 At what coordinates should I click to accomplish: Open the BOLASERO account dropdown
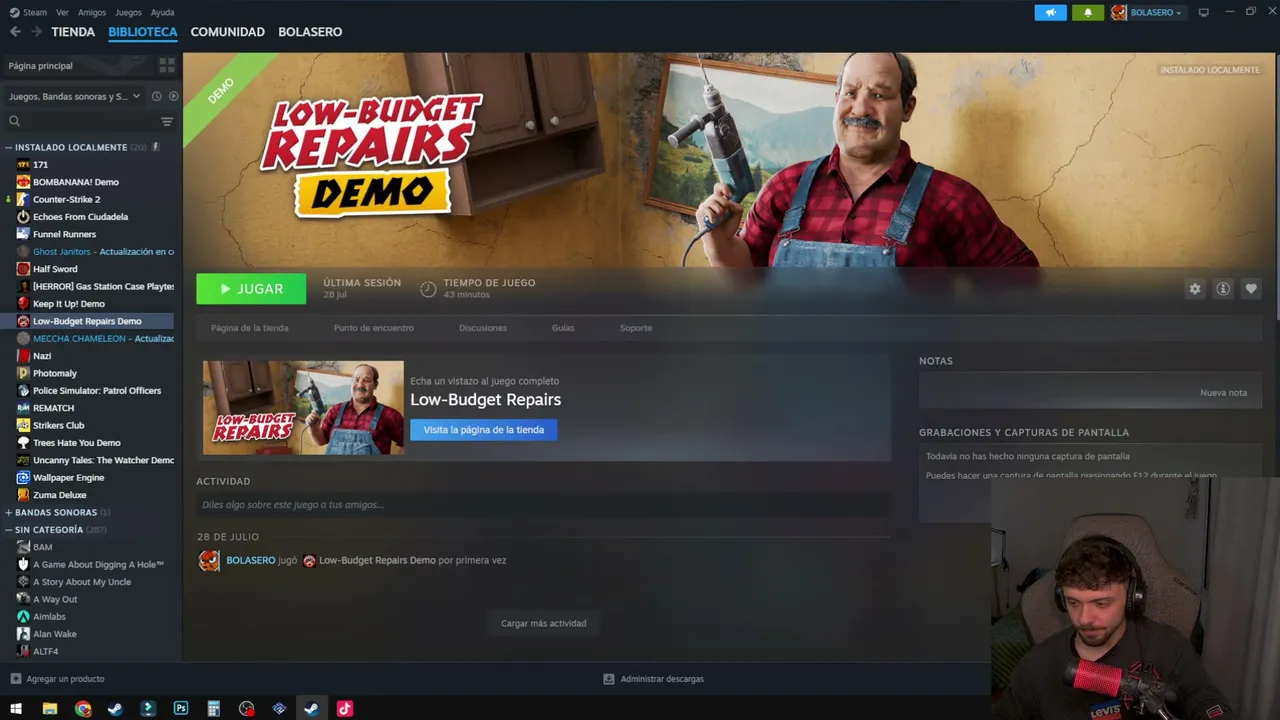click(x=1147, y=12)
